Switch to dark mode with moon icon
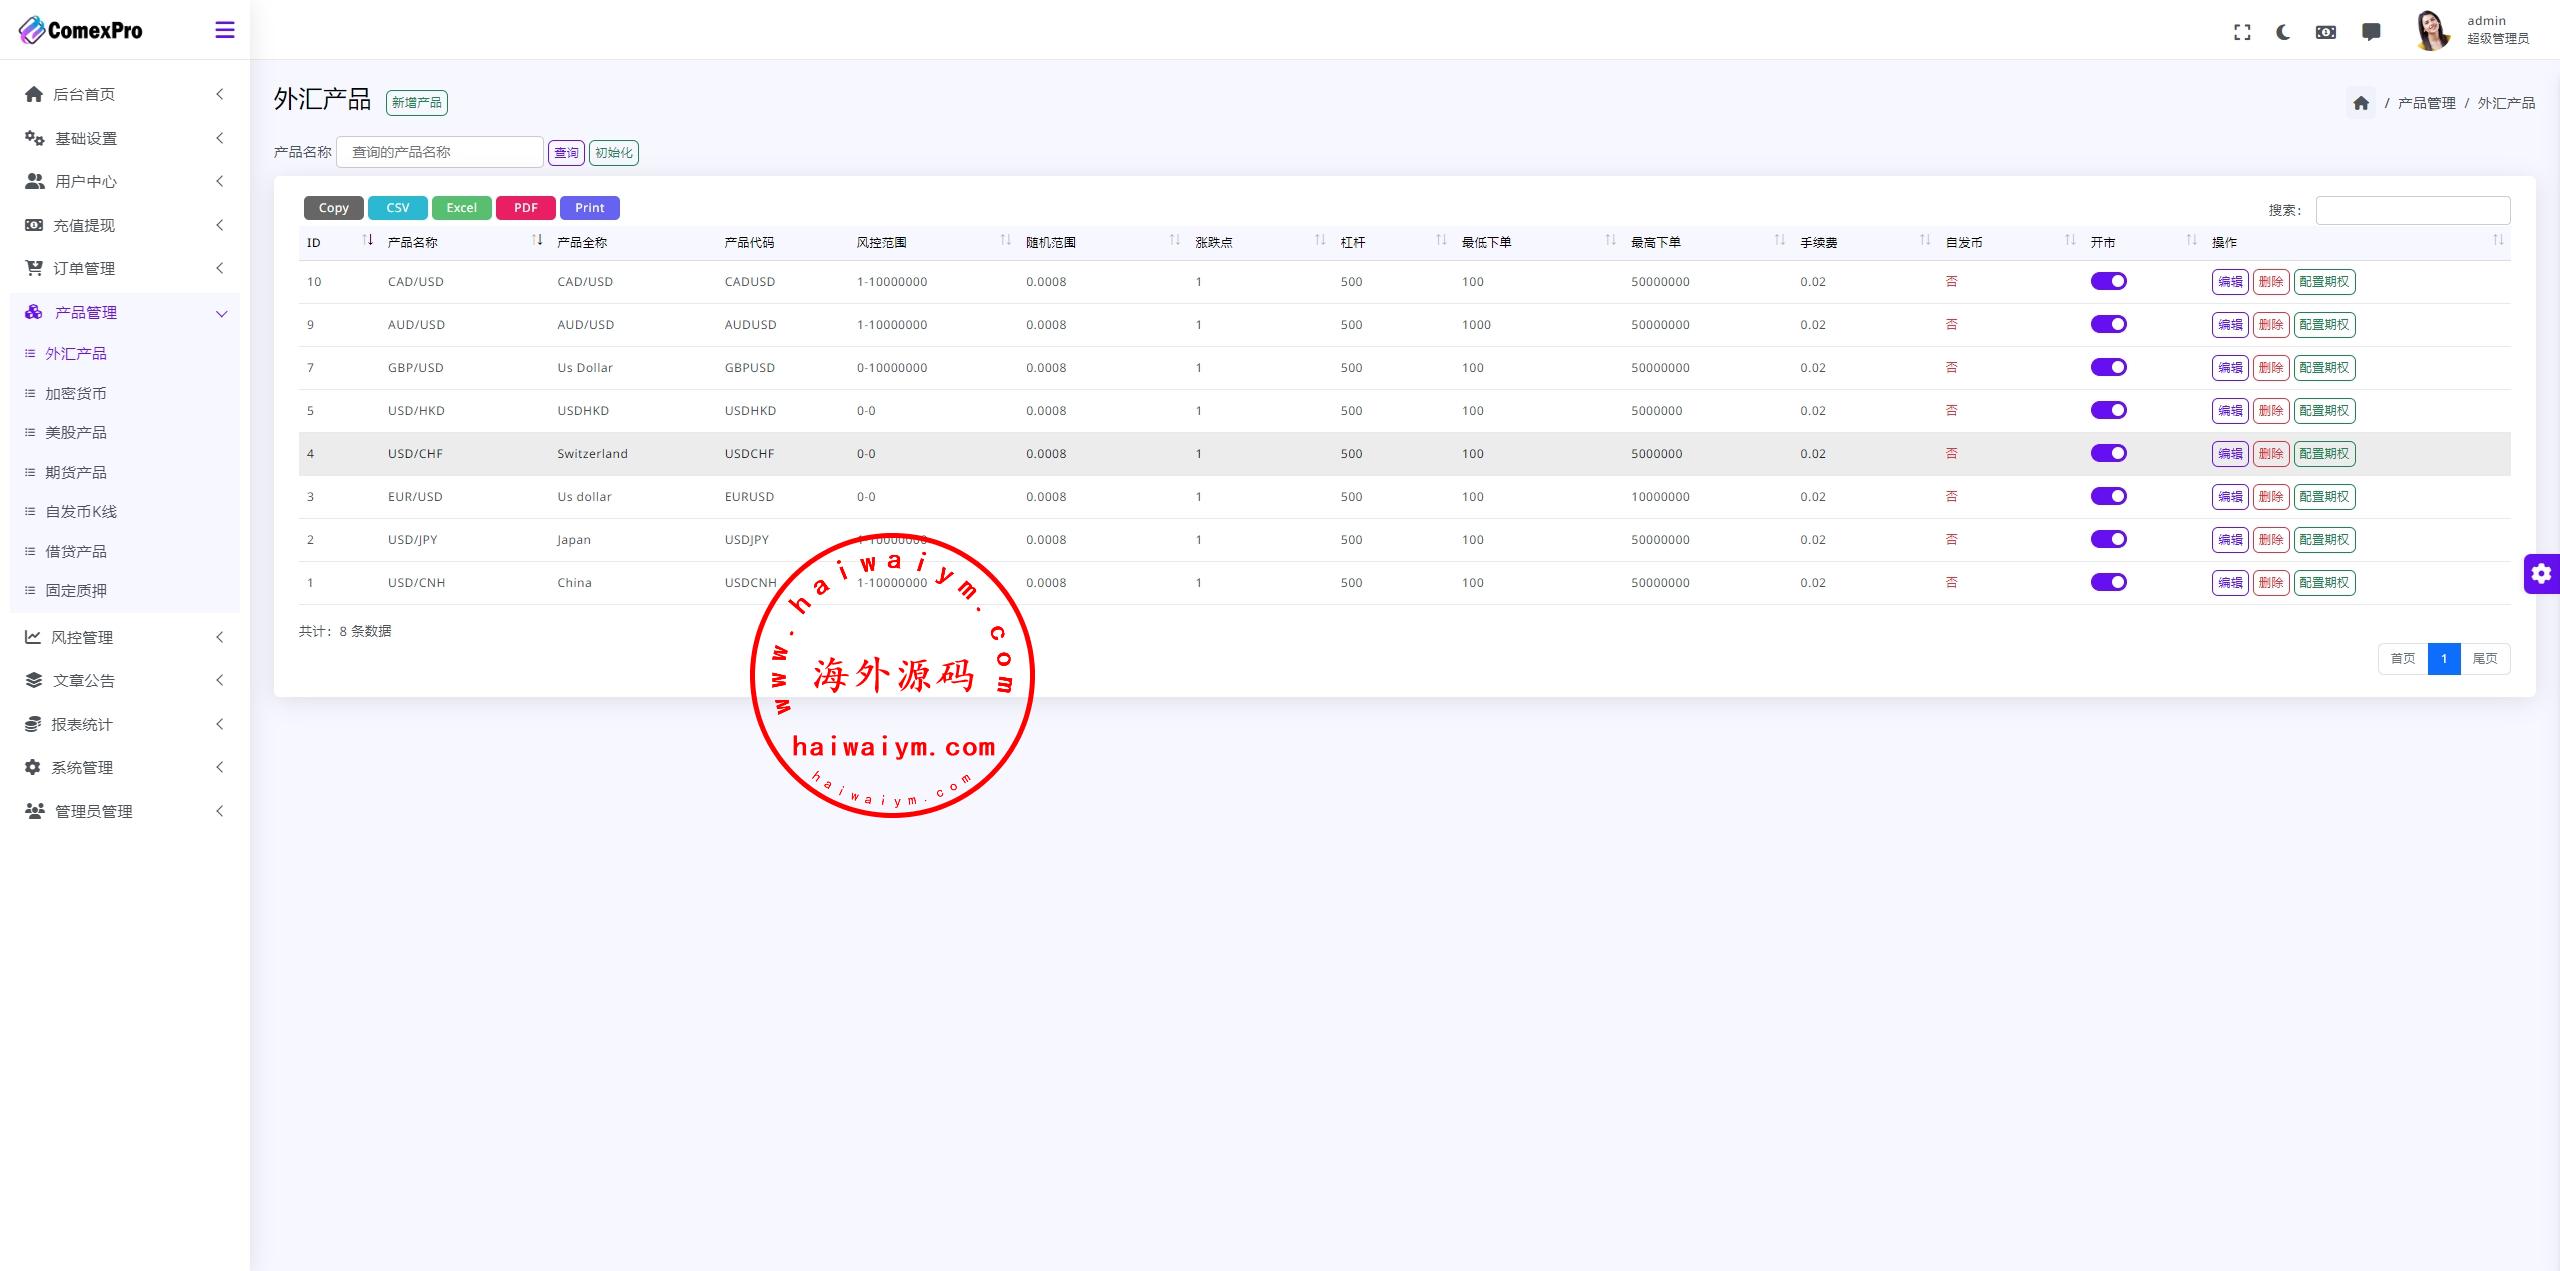Image resolution: width=2560 pixels, height=1271 pixels. tap(2283, 33)
